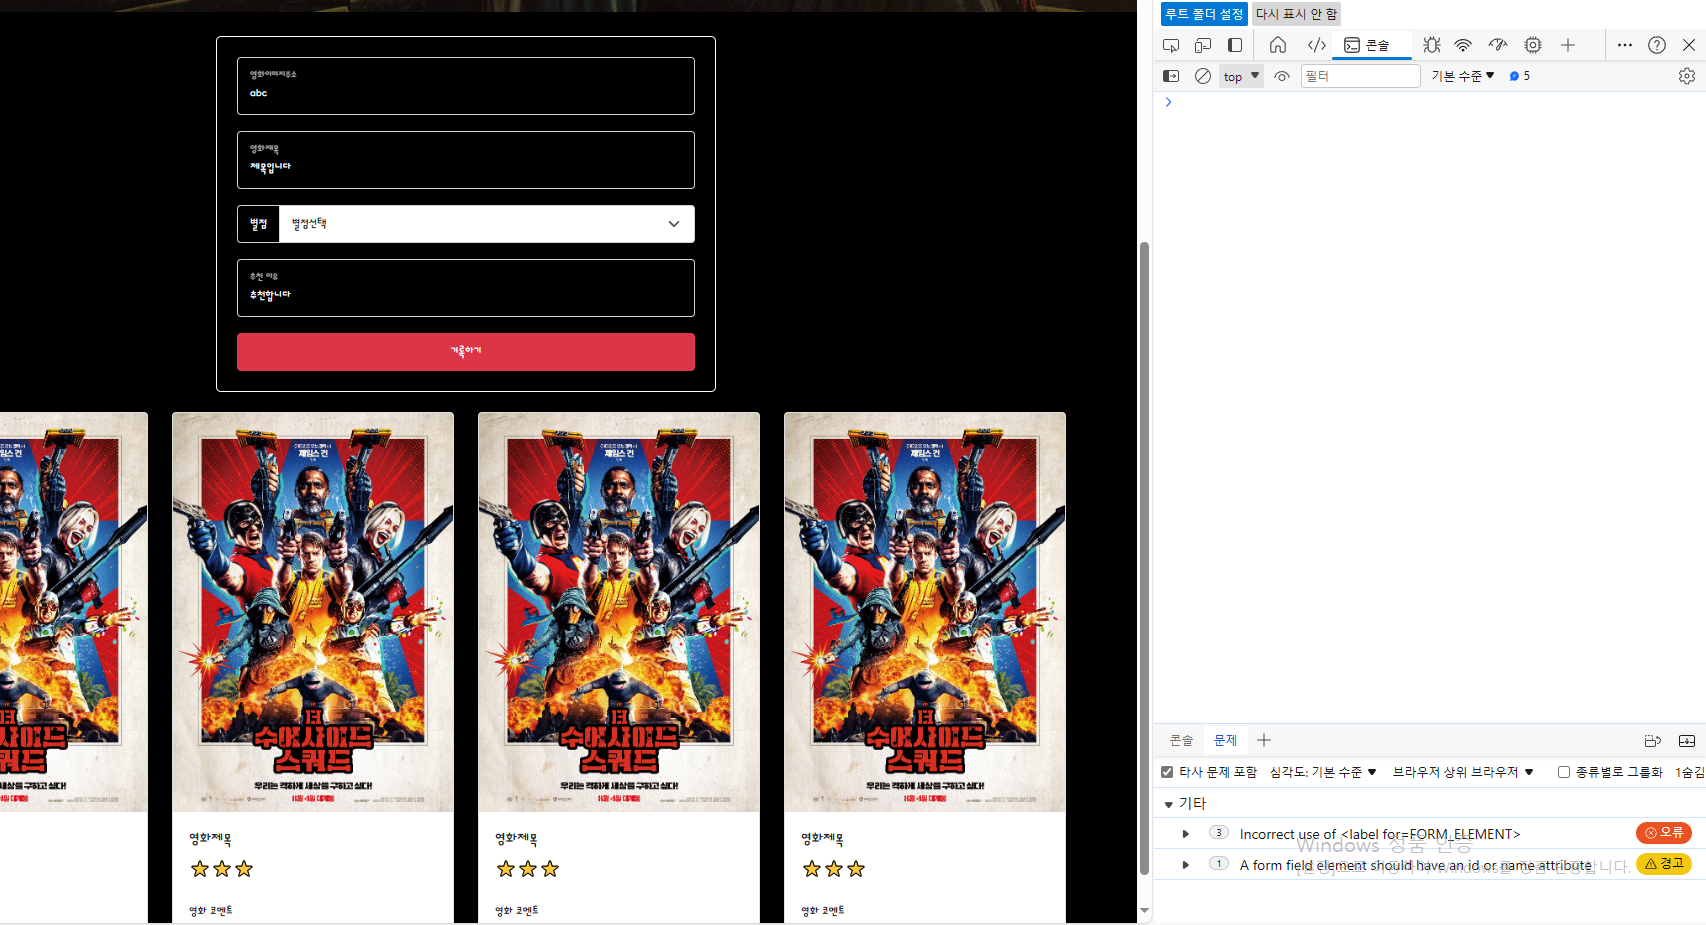
Task: Open the Performance gauge panel
Action: [1498, 45]
